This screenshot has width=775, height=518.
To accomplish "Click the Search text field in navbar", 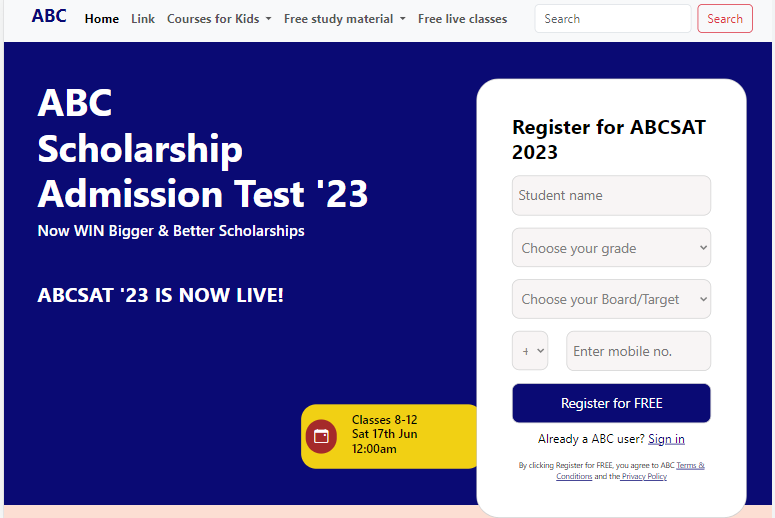I will coord(612,19).
